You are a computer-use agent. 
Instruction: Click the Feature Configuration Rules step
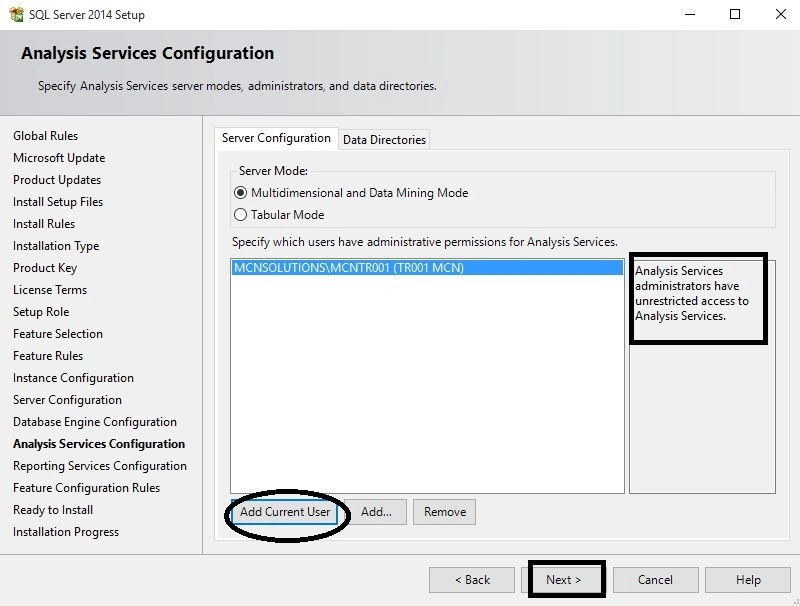(x=86, y=487)
